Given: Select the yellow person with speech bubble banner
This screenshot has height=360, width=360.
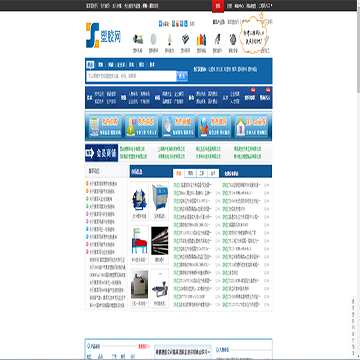Looking at the screenshot, I should point(142,126).
